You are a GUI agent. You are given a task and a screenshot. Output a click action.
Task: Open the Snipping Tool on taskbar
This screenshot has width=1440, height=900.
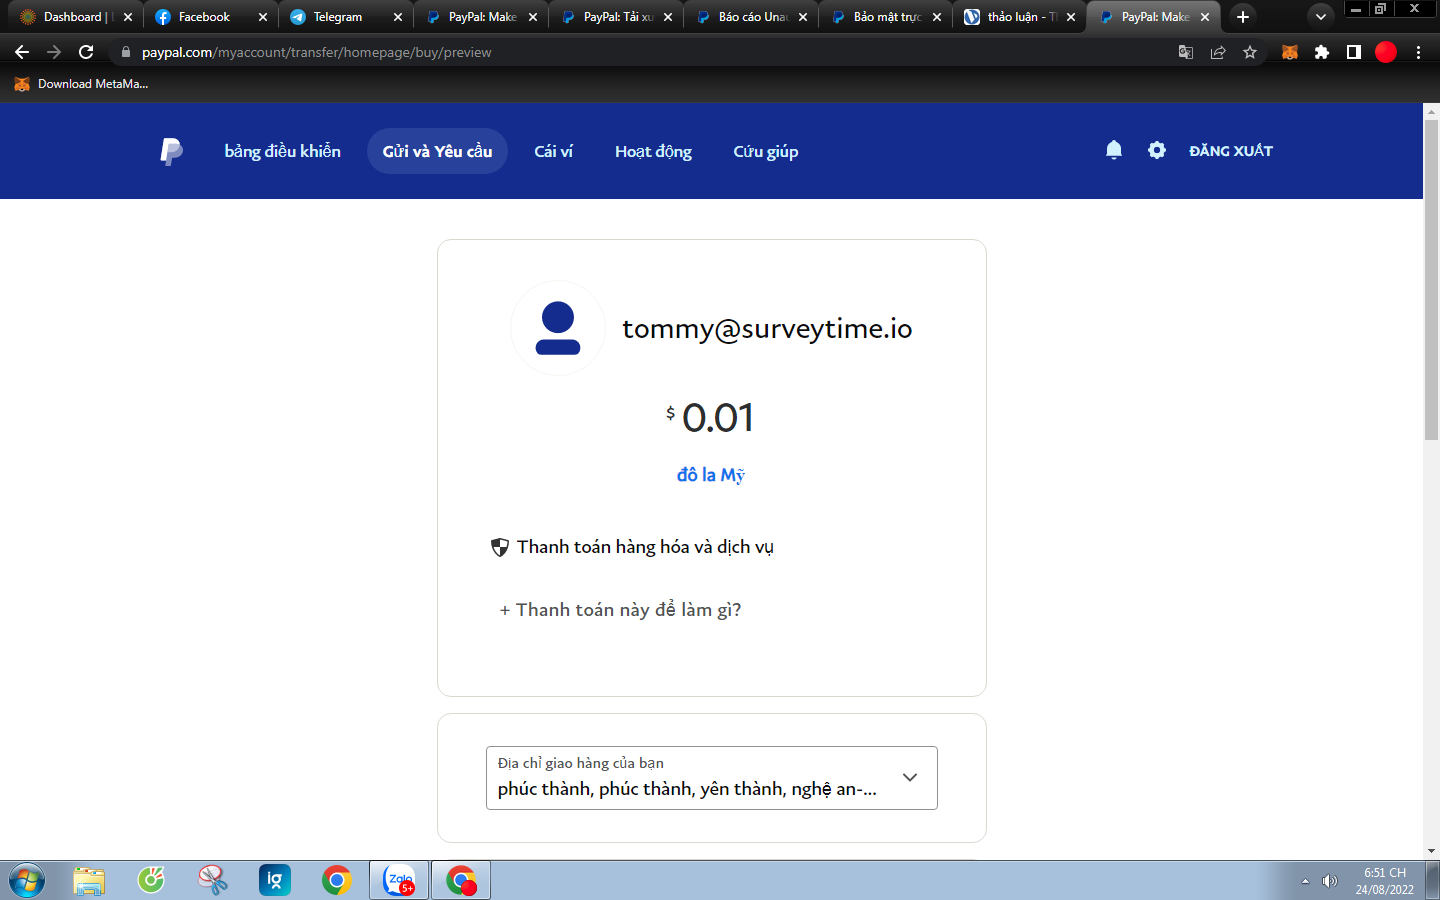pyautogui.click(x=213, y=880)
